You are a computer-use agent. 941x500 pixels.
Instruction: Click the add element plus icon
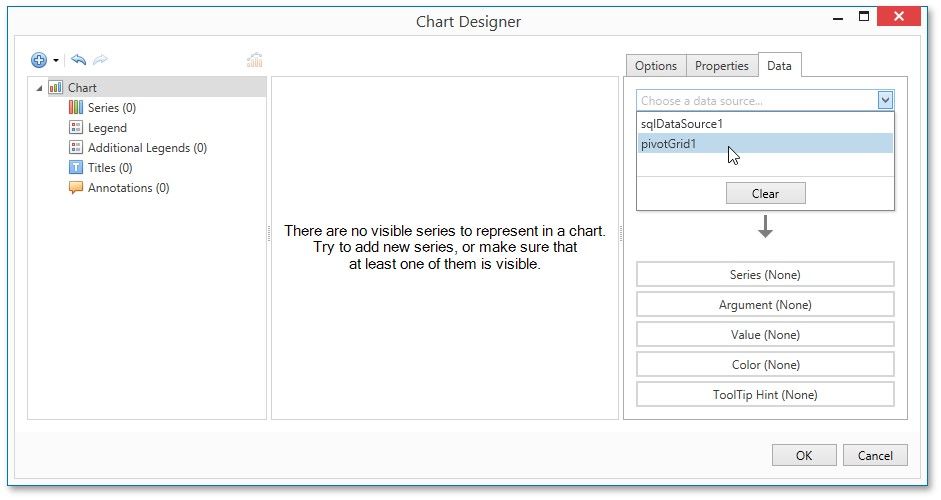[39, 61]
